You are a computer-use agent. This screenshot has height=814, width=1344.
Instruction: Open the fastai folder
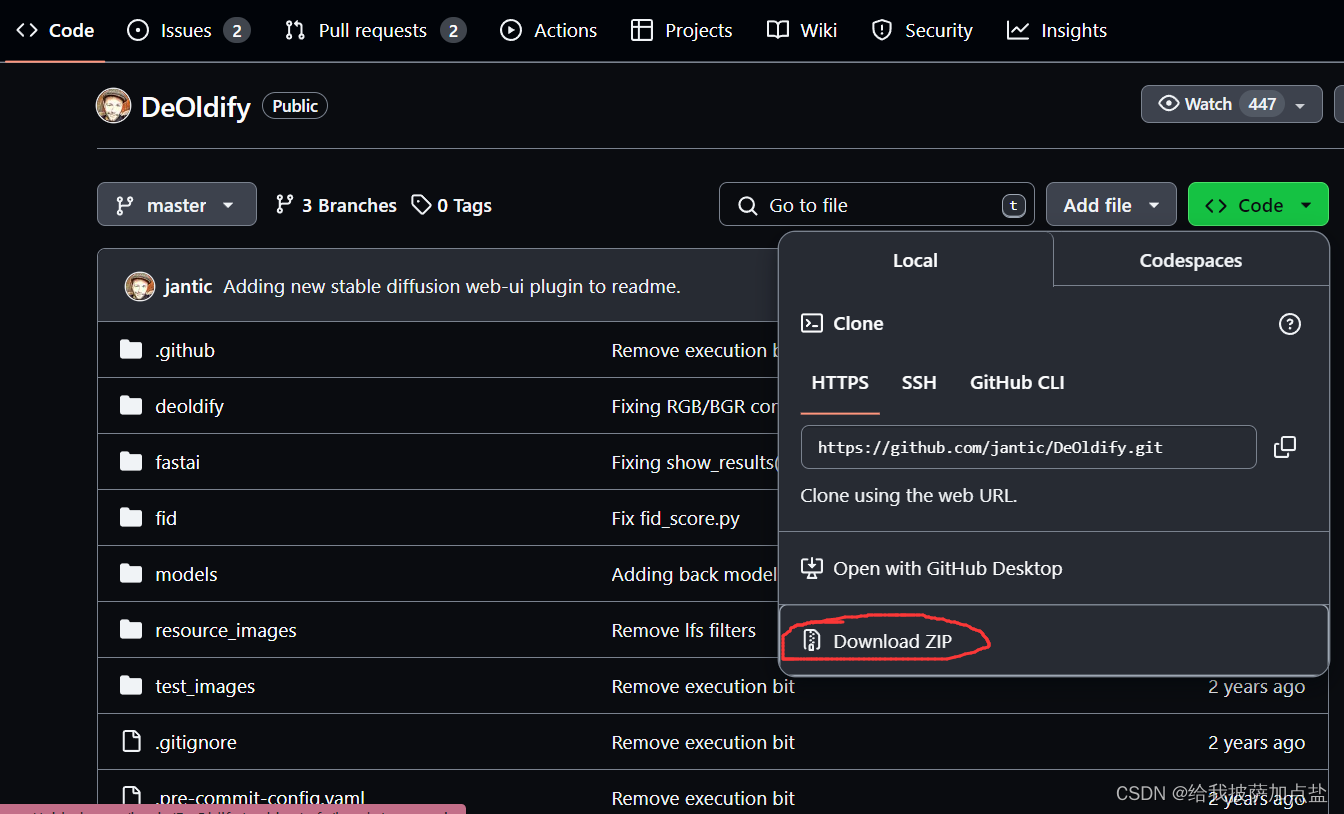click(x=177, y=462)
